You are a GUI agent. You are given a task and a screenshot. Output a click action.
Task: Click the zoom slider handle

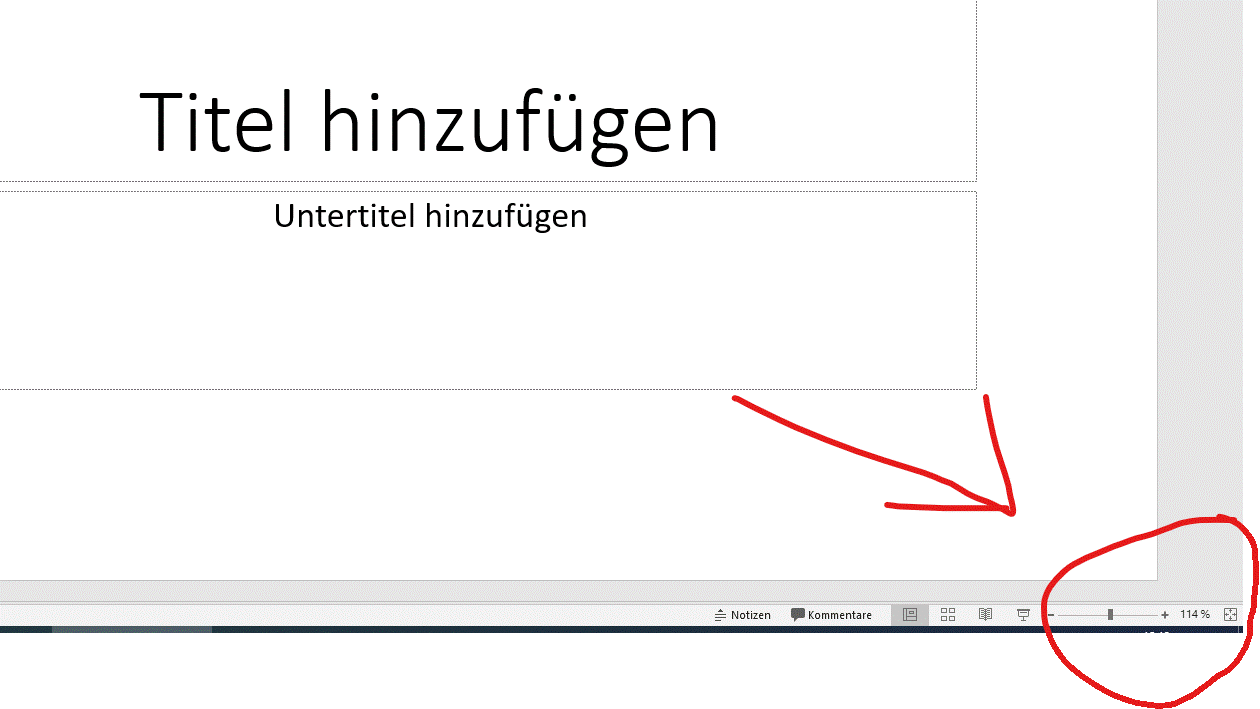(1110, 615)
